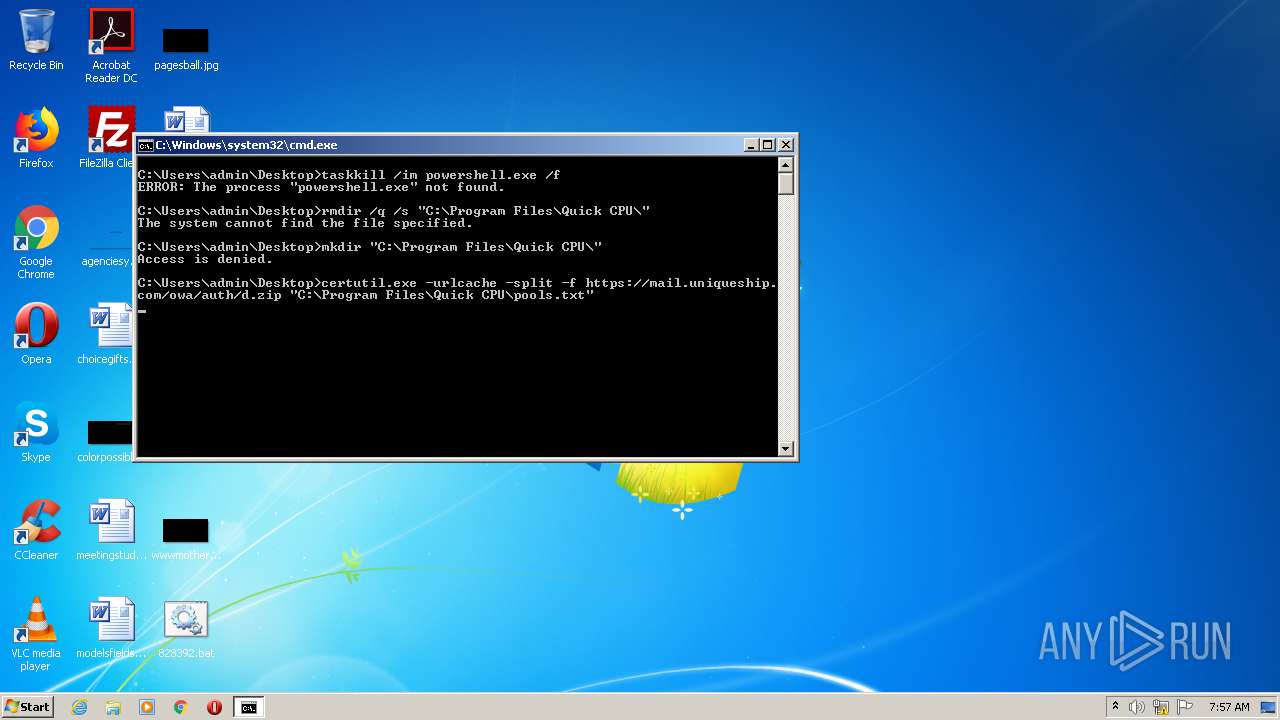
Task: Open FileZilla Client desktop shortcut
Action: pyautogui.click(x=108, y=138)
